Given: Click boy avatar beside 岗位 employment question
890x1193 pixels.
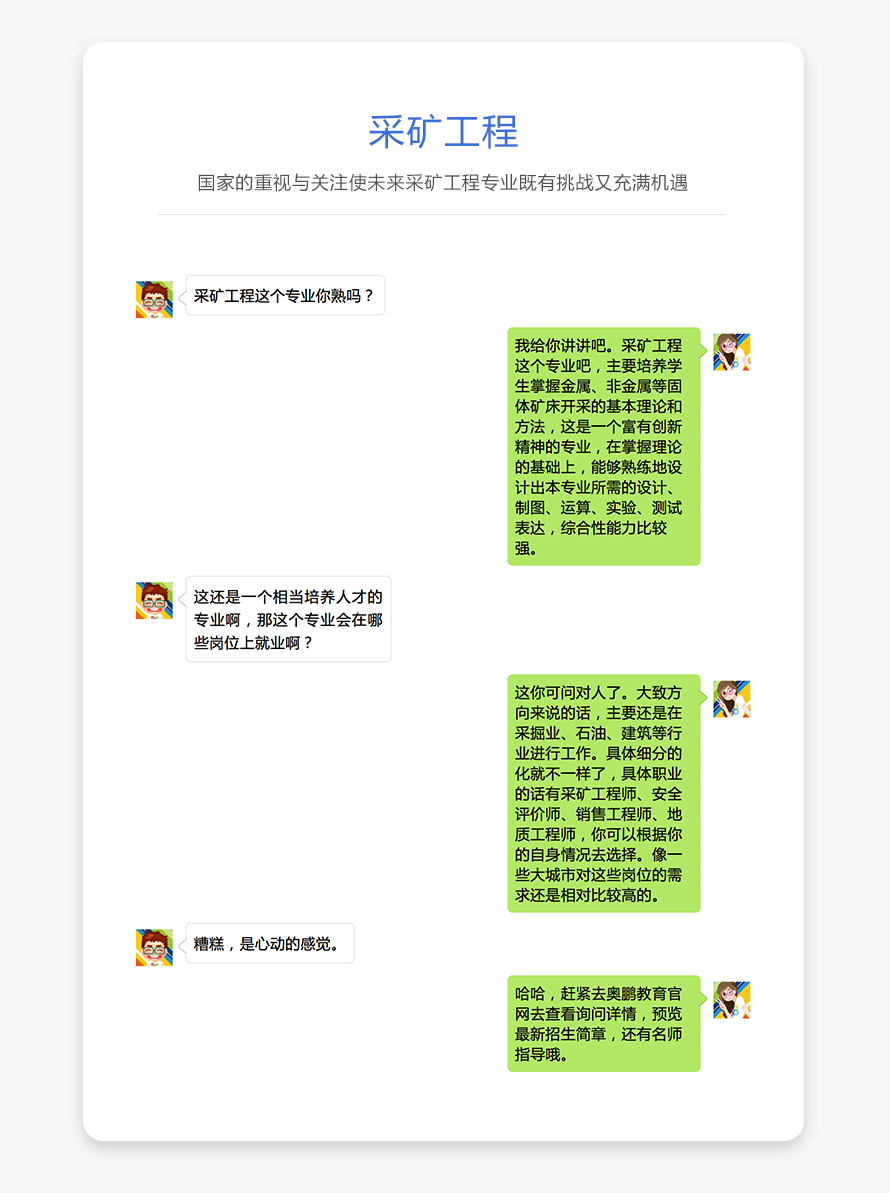Looking at the screenshot, I should [x=154, y=600].
